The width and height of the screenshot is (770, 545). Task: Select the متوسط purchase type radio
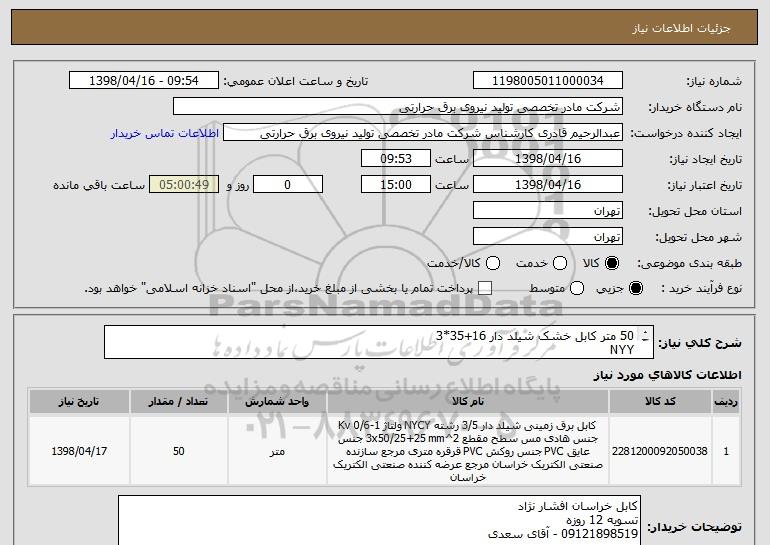[x=577, y=288]
